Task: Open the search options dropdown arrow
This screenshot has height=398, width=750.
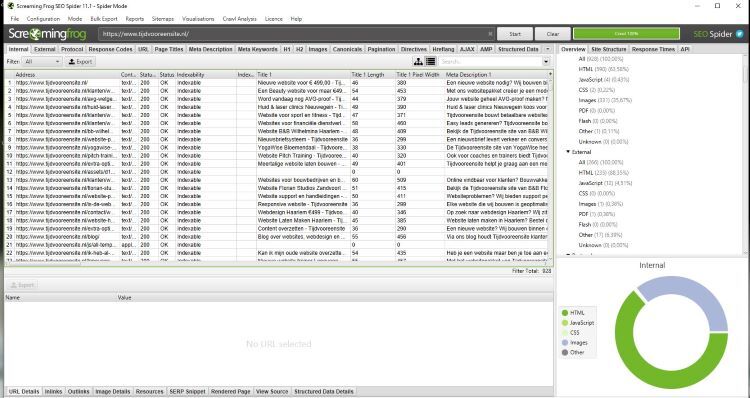Action: click(546, 62)
